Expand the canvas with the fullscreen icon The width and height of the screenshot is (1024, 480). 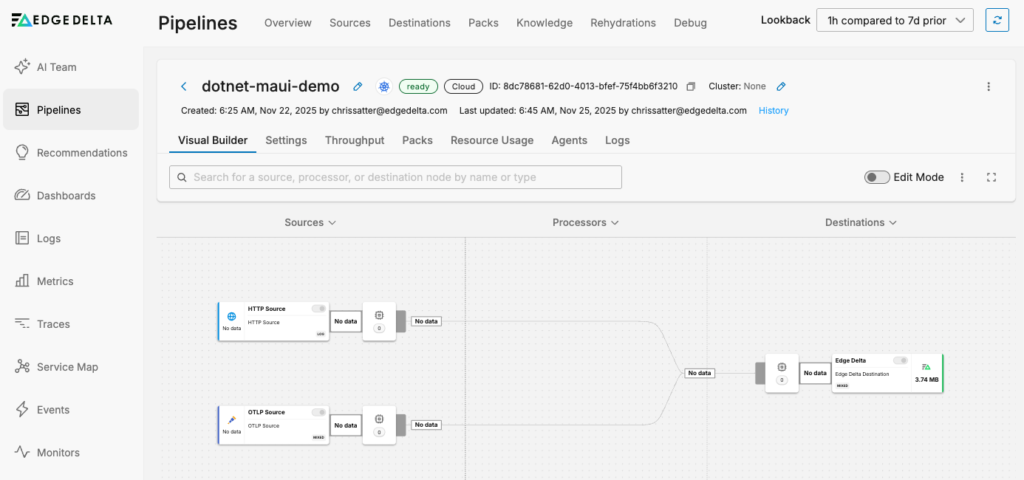pos(991,177)
